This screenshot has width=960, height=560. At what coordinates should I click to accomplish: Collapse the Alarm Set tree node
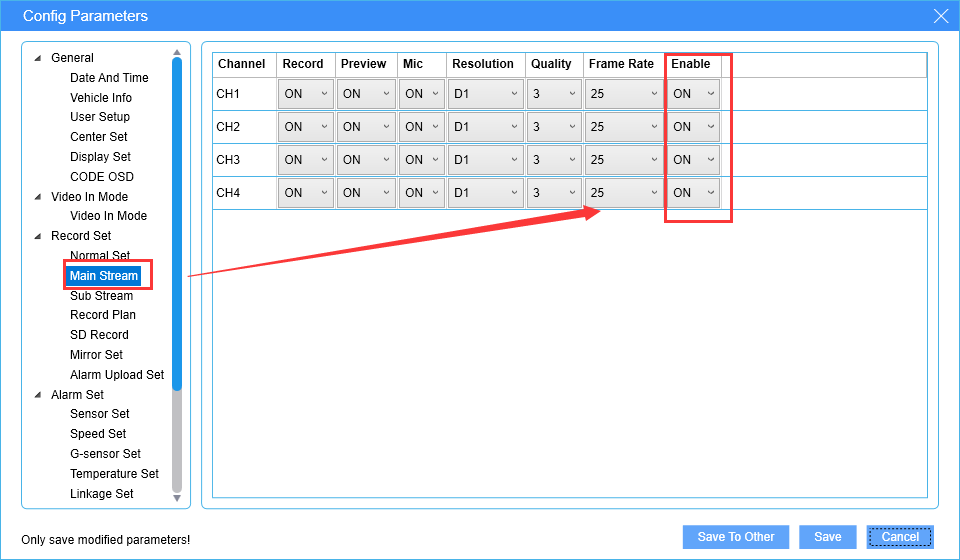point(38,395)
